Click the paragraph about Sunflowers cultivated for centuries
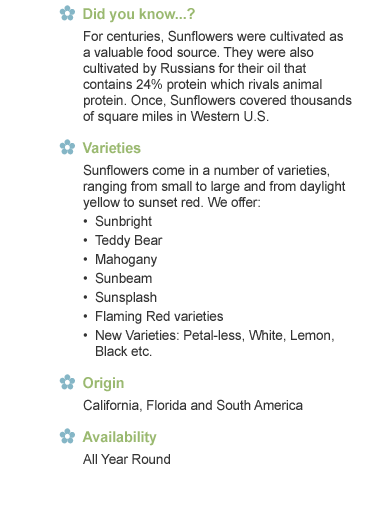Screen dimensions: 381x506 pyautogui.click(x=217, y=76)
